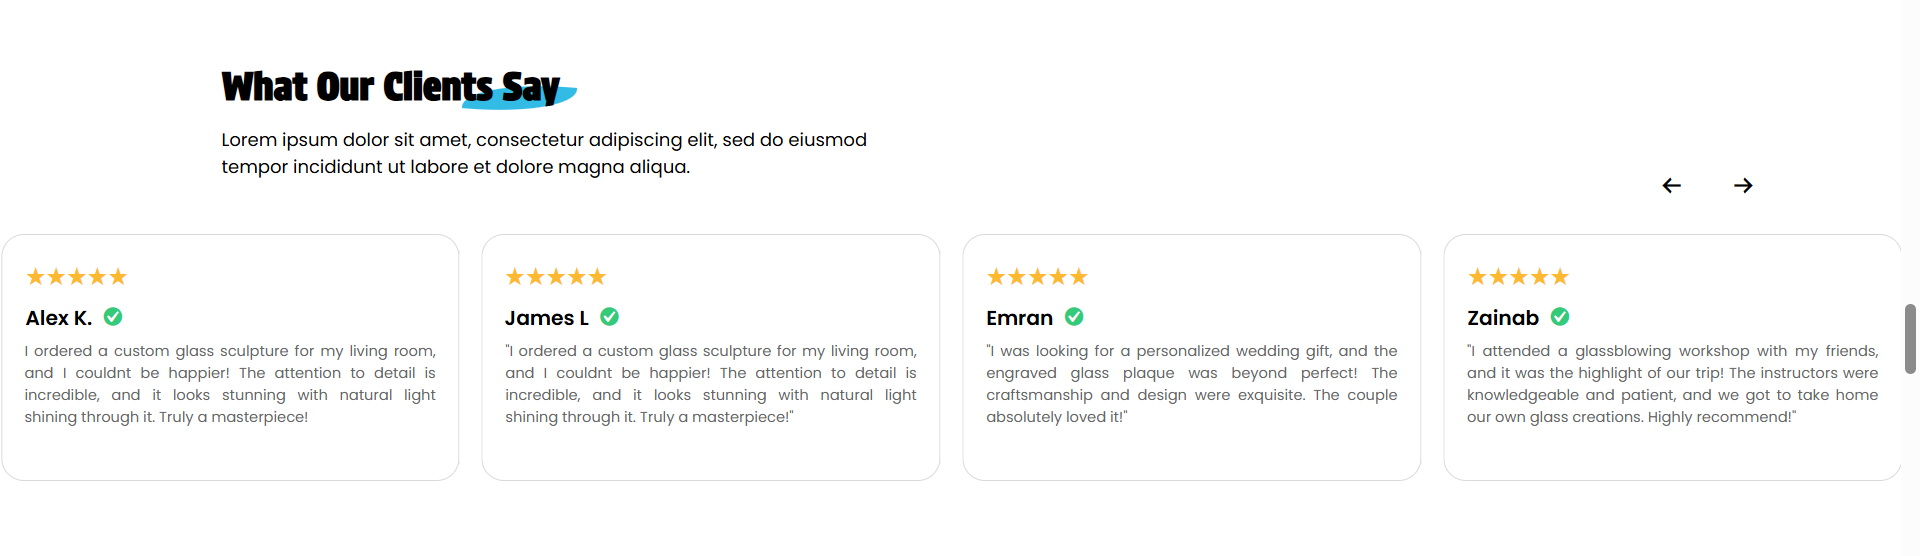This screenshot has width=1920, height=556.
Task: Click the verified checkmark beside Emran
Action: 1074,317
